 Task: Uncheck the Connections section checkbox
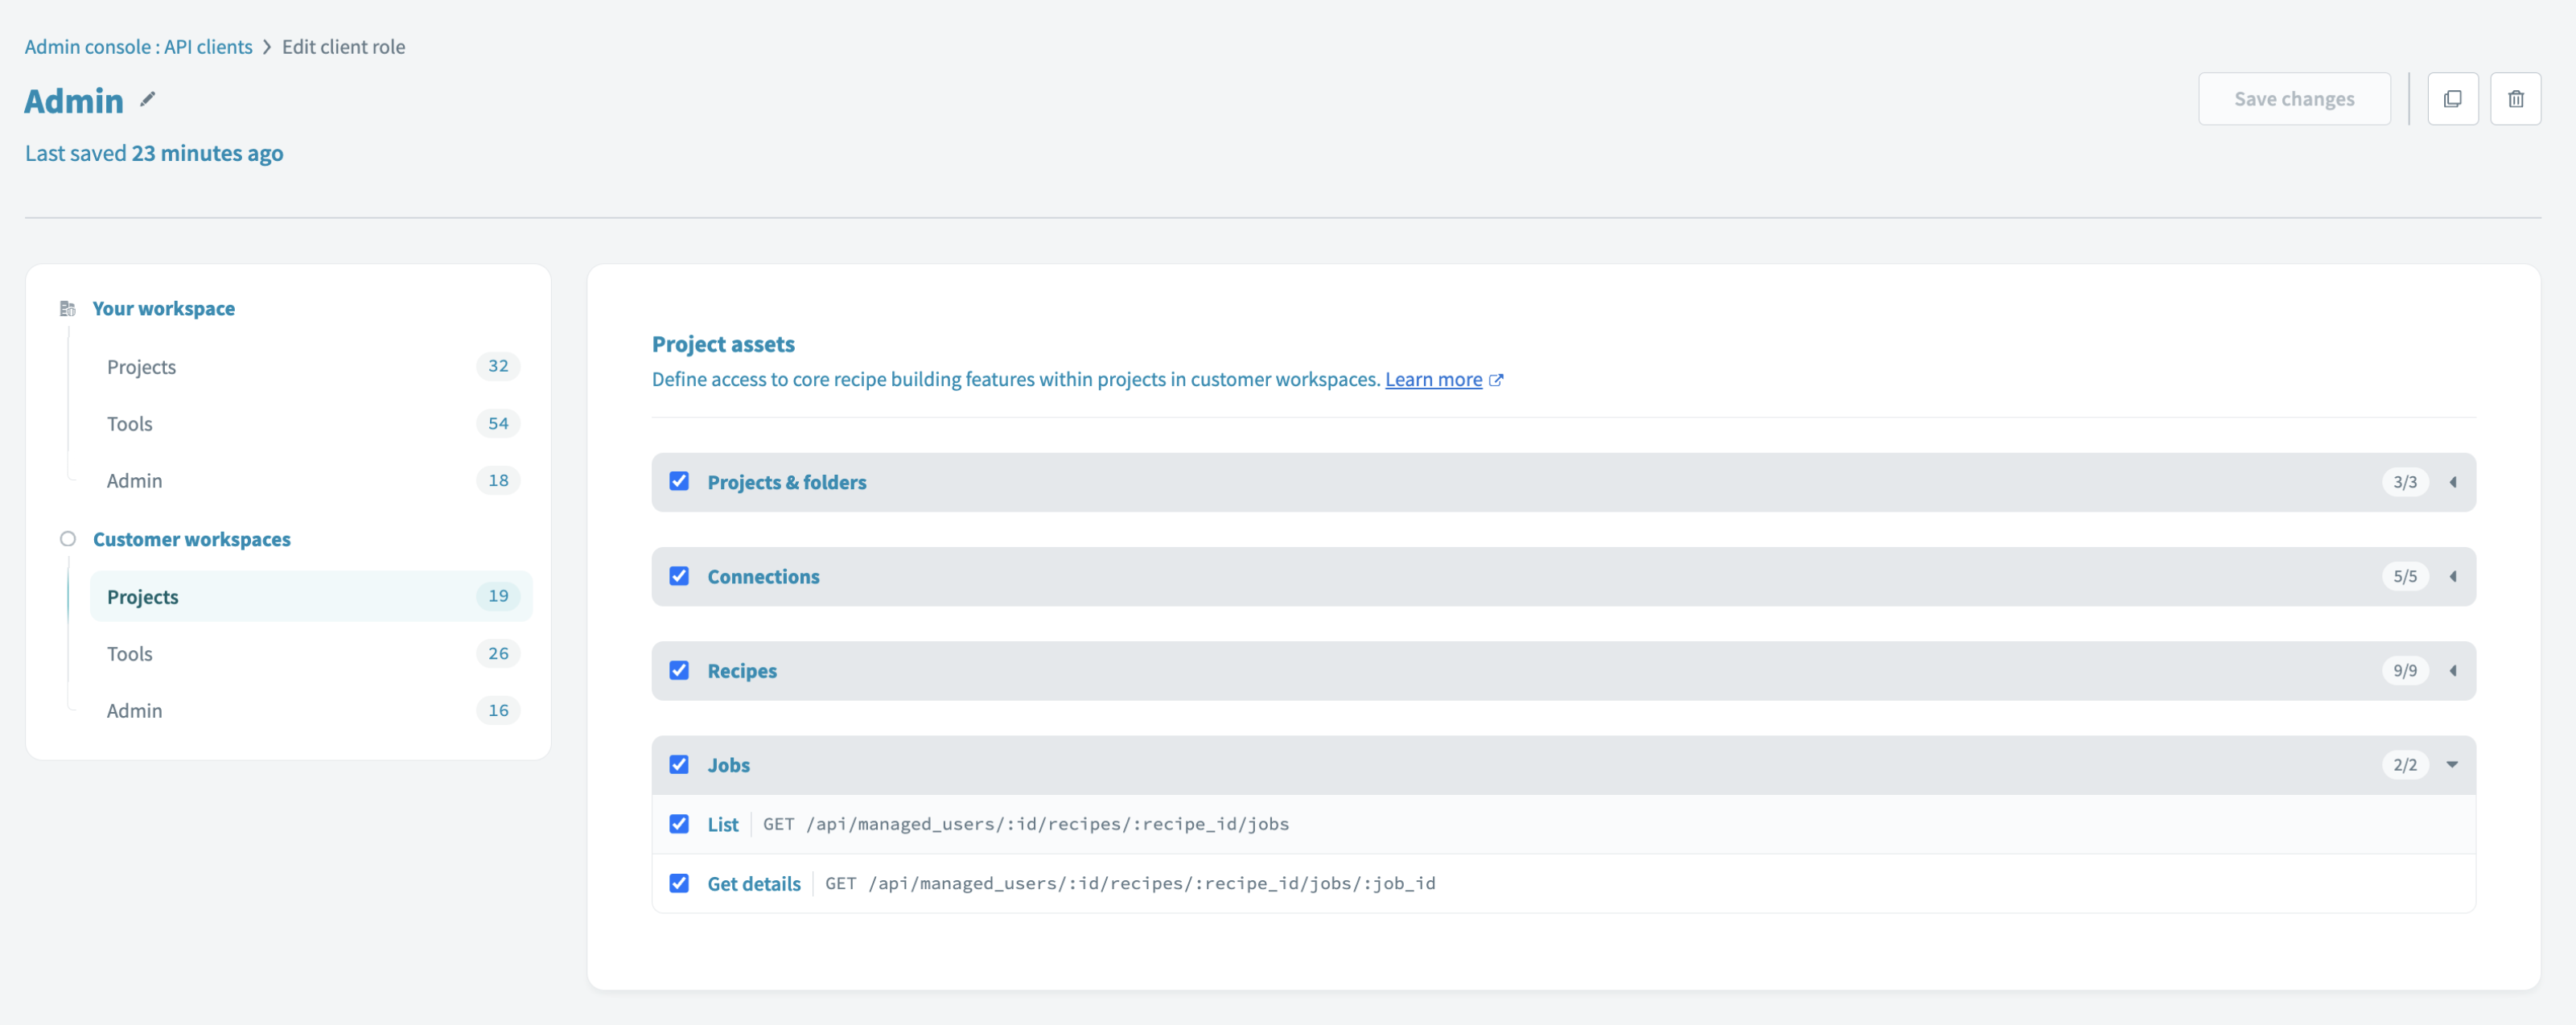[x=680, y=576]
